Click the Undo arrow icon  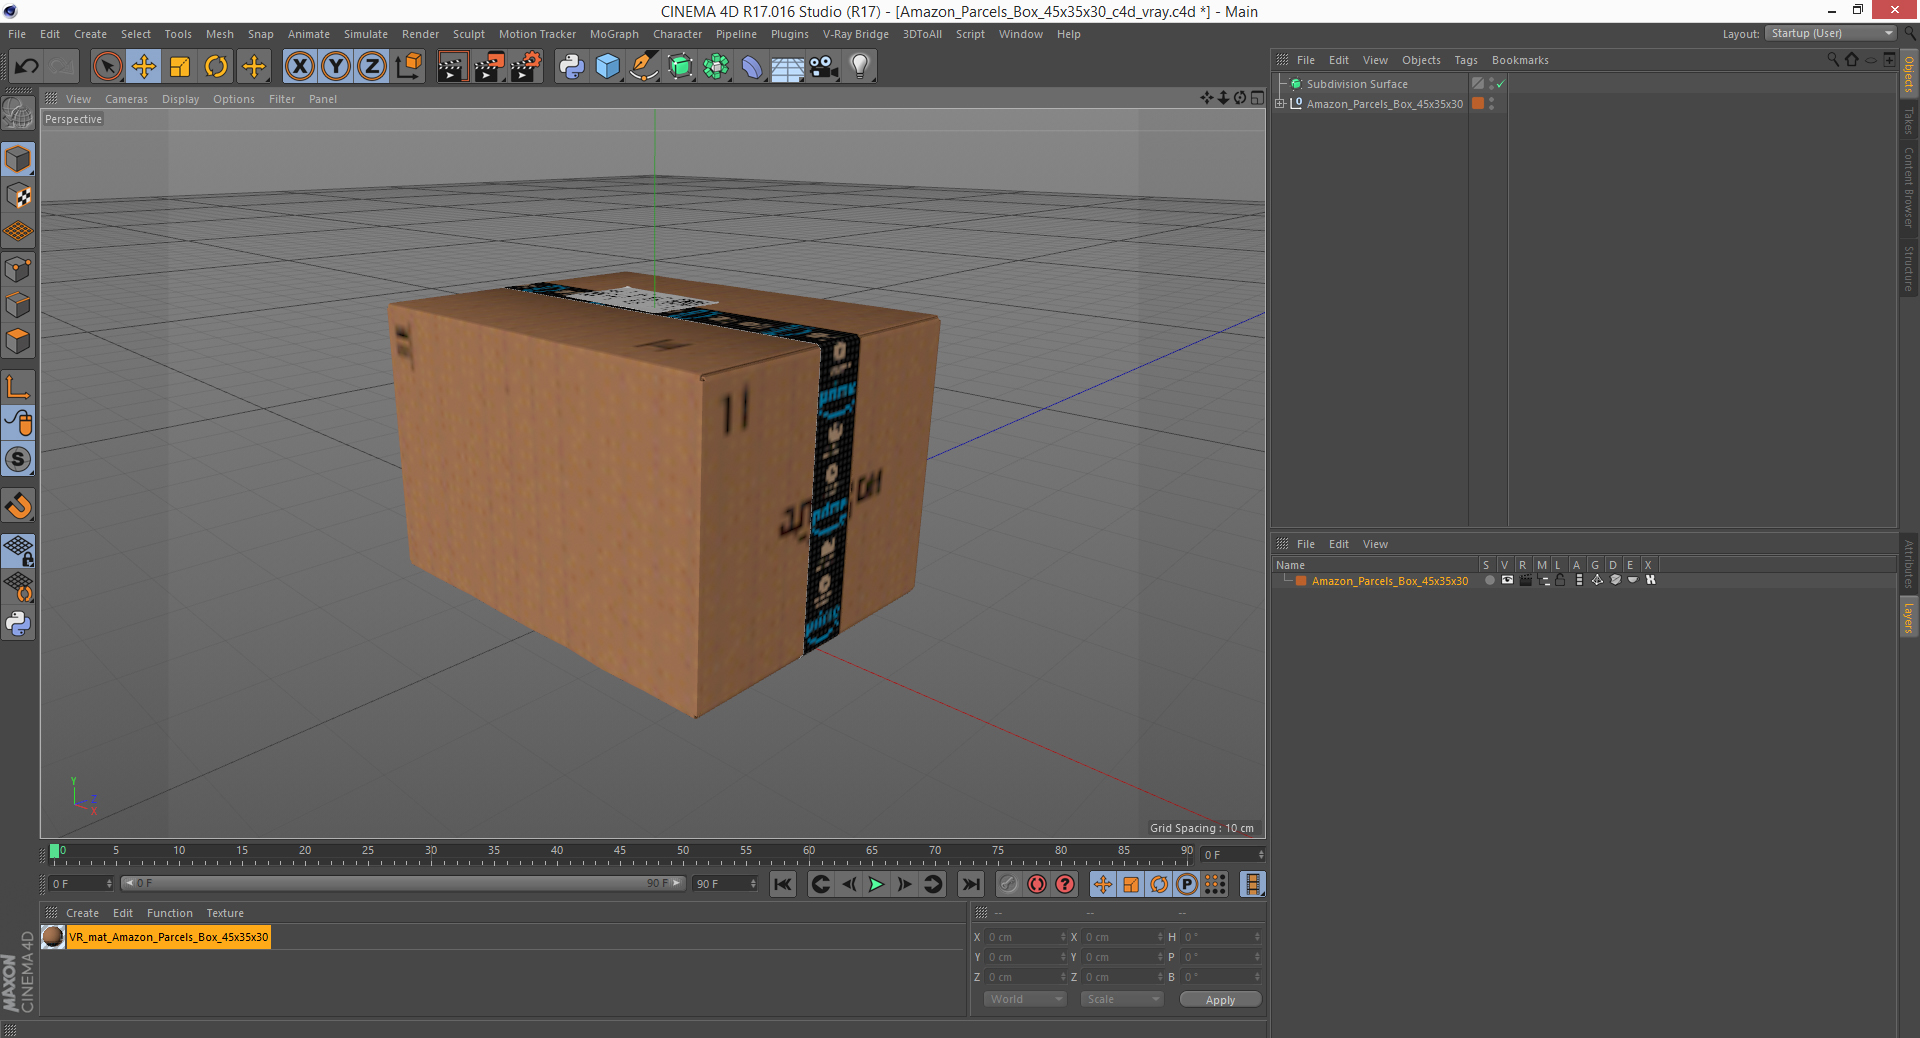pos(27,67)
